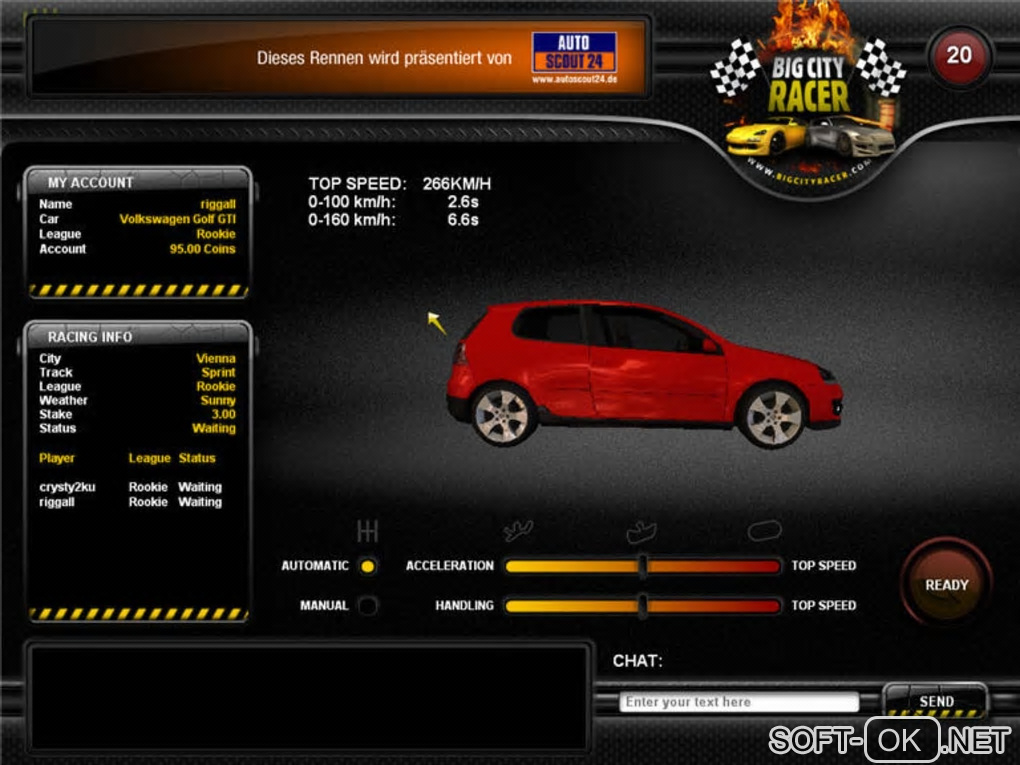Adjust the Acceleration to Top Speed slider handle
Screen dimensions: 1020x765
pyautogui.click(x=643, y=566)
